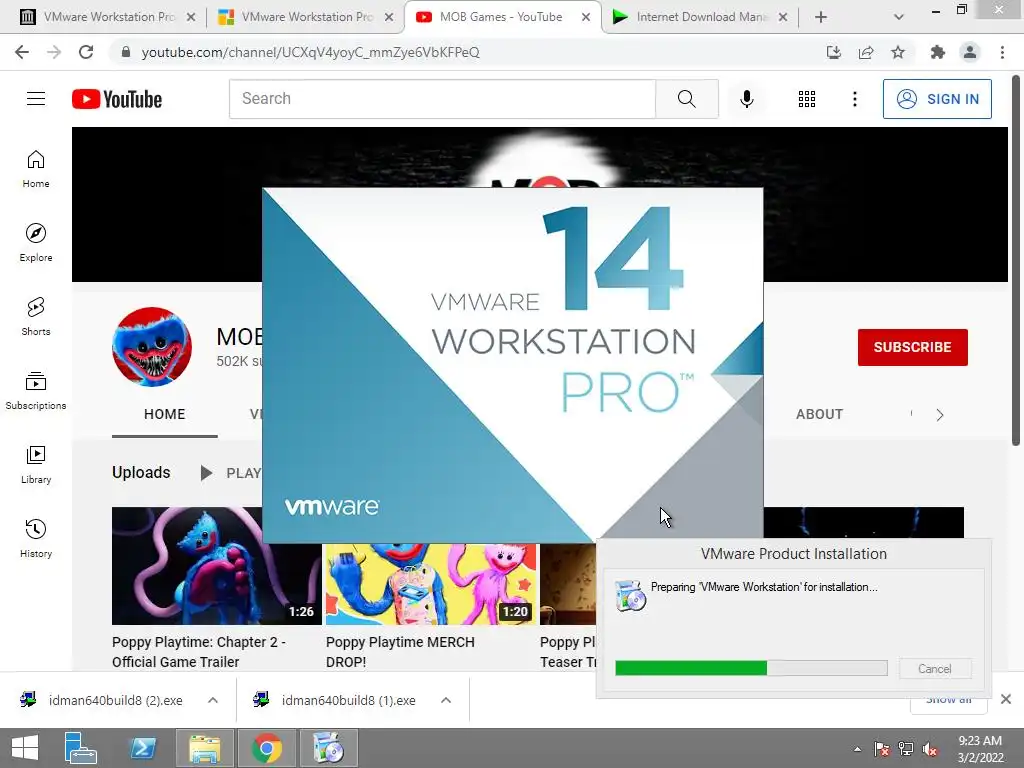Open Shorts in YouTube sidebar
Screen dimensions: 1024x768
pyautogui.click(x=36, y=317)
